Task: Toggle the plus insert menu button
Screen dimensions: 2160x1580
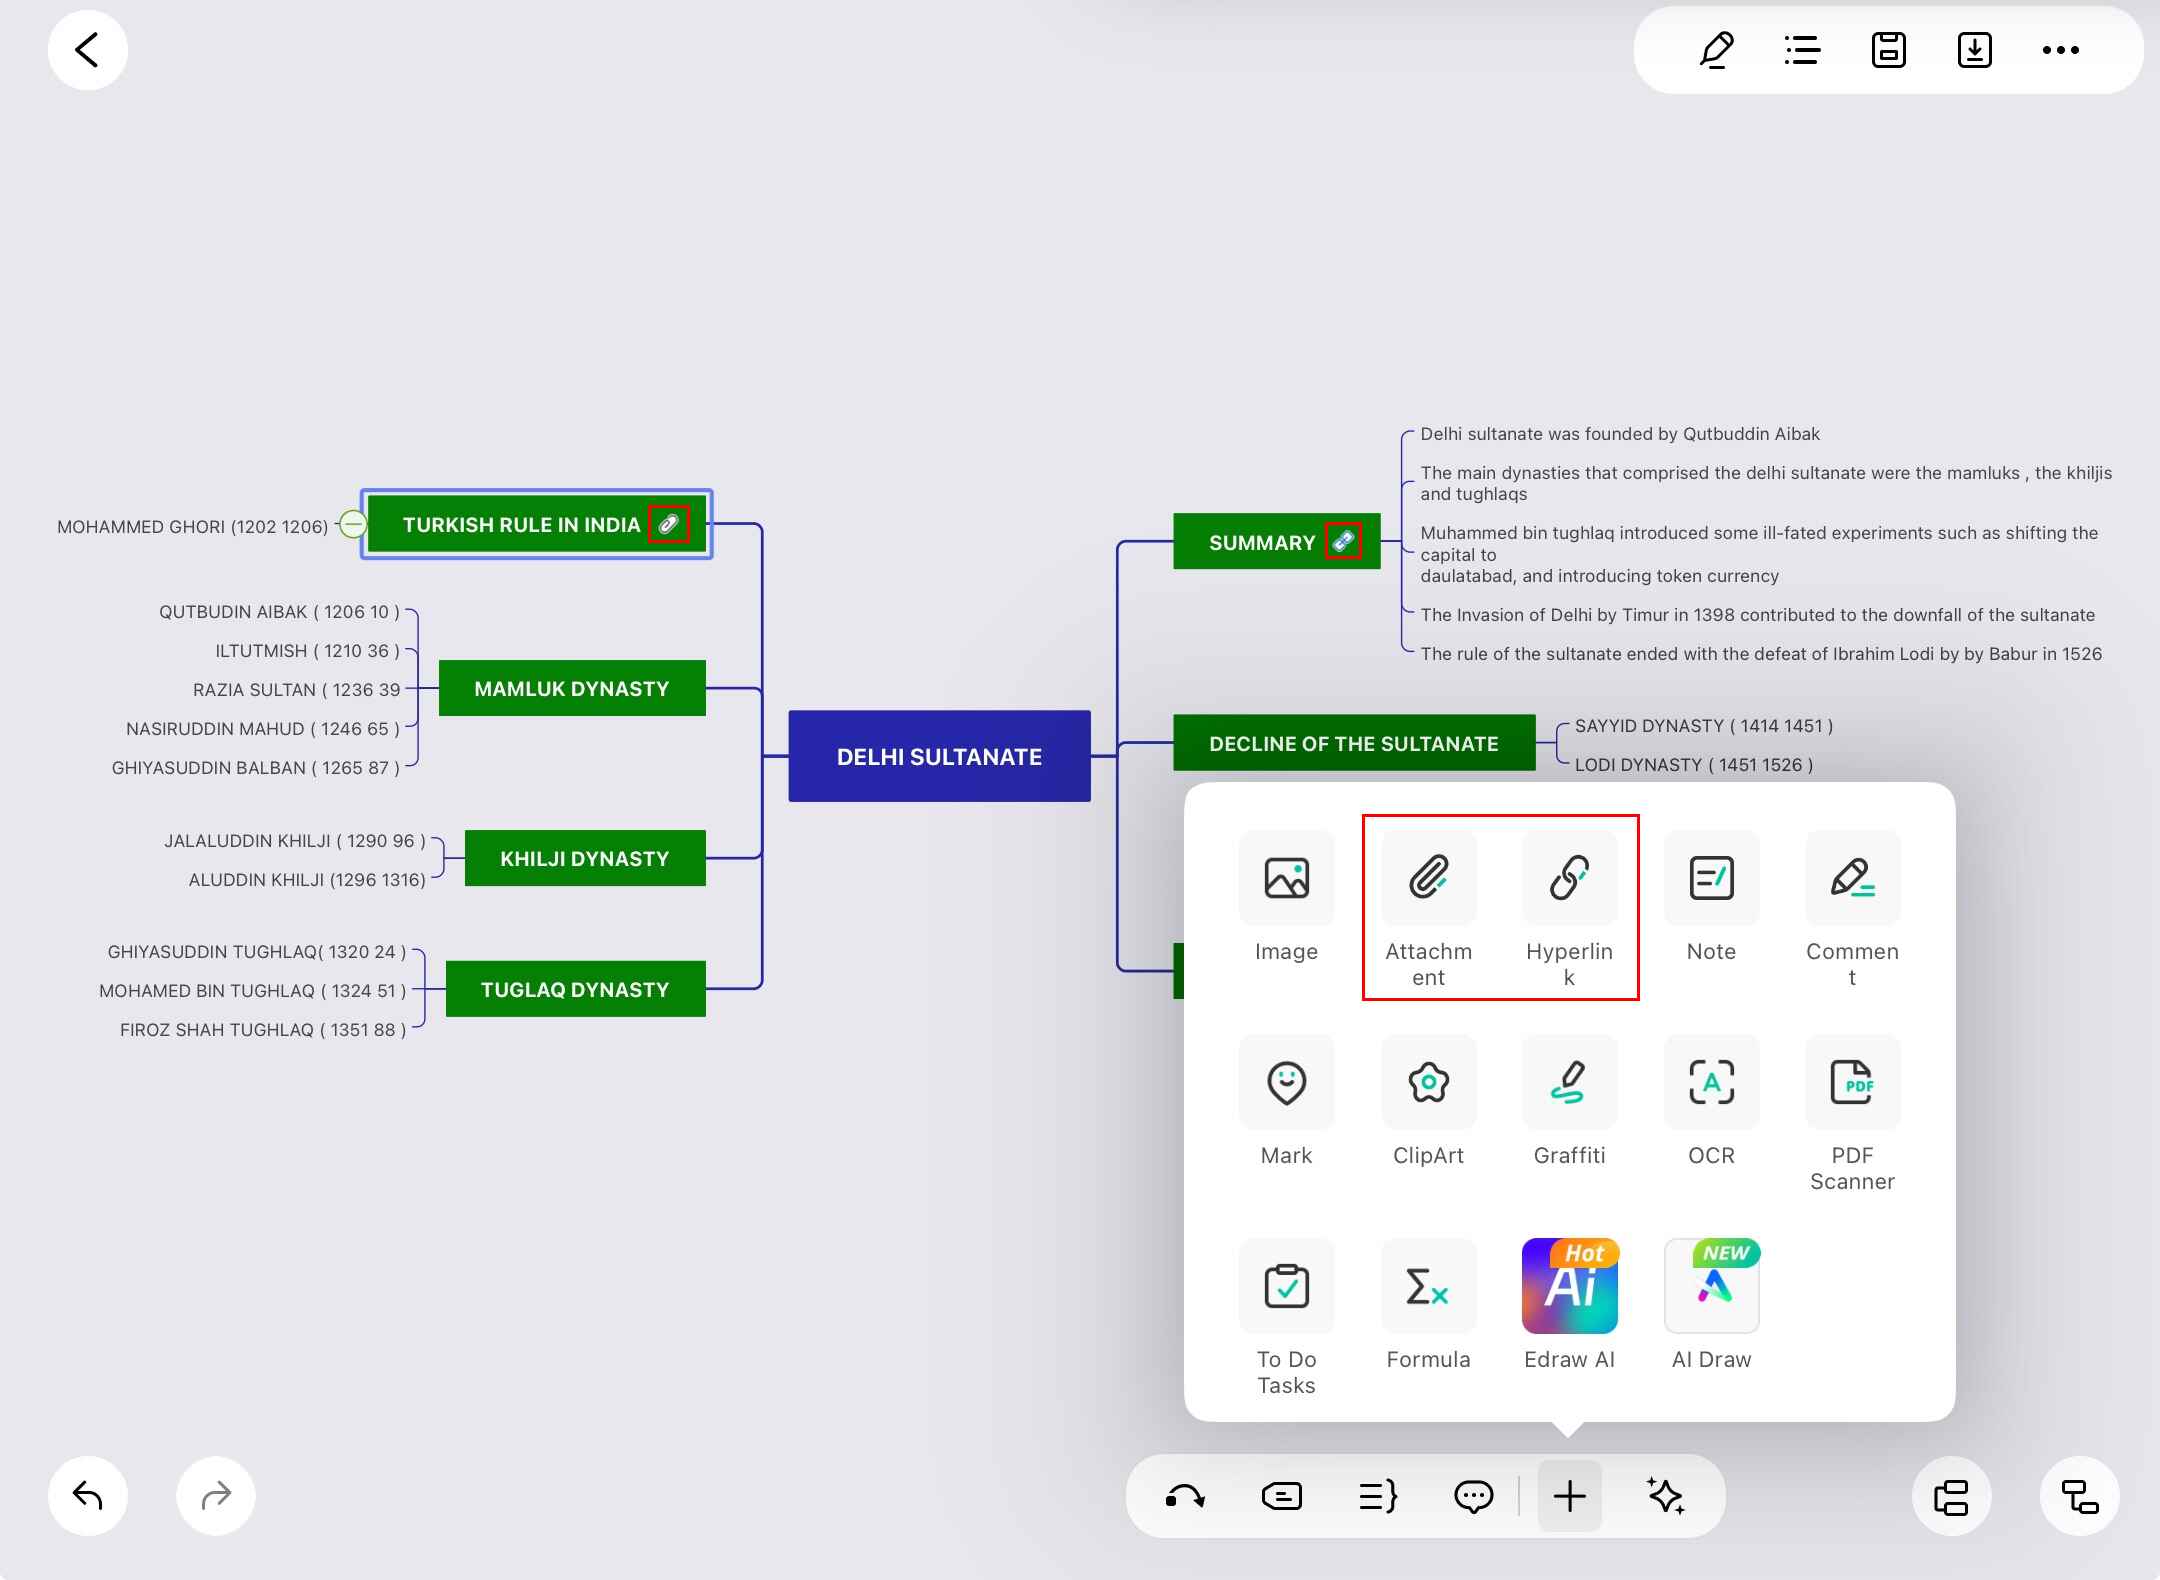Action: (1569, 1496)
